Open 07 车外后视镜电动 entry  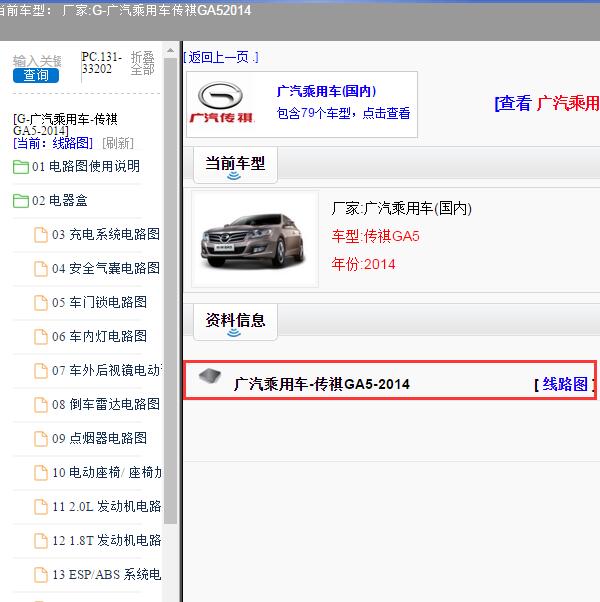pos(107,370)
